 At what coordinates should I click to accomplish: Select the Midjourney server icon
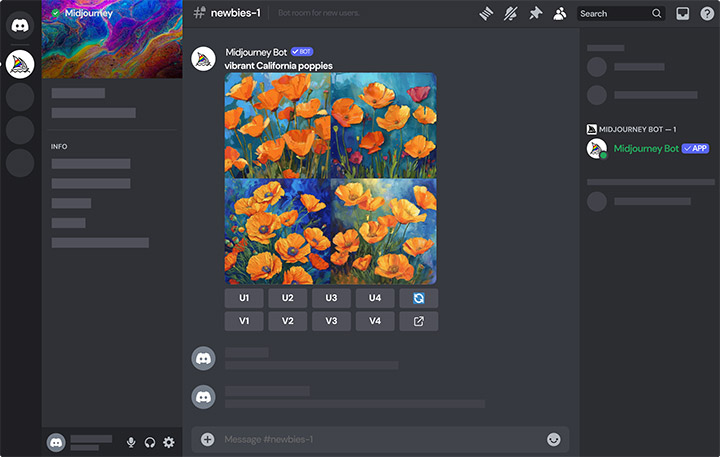pyautogui.click(x=20, y=64)
